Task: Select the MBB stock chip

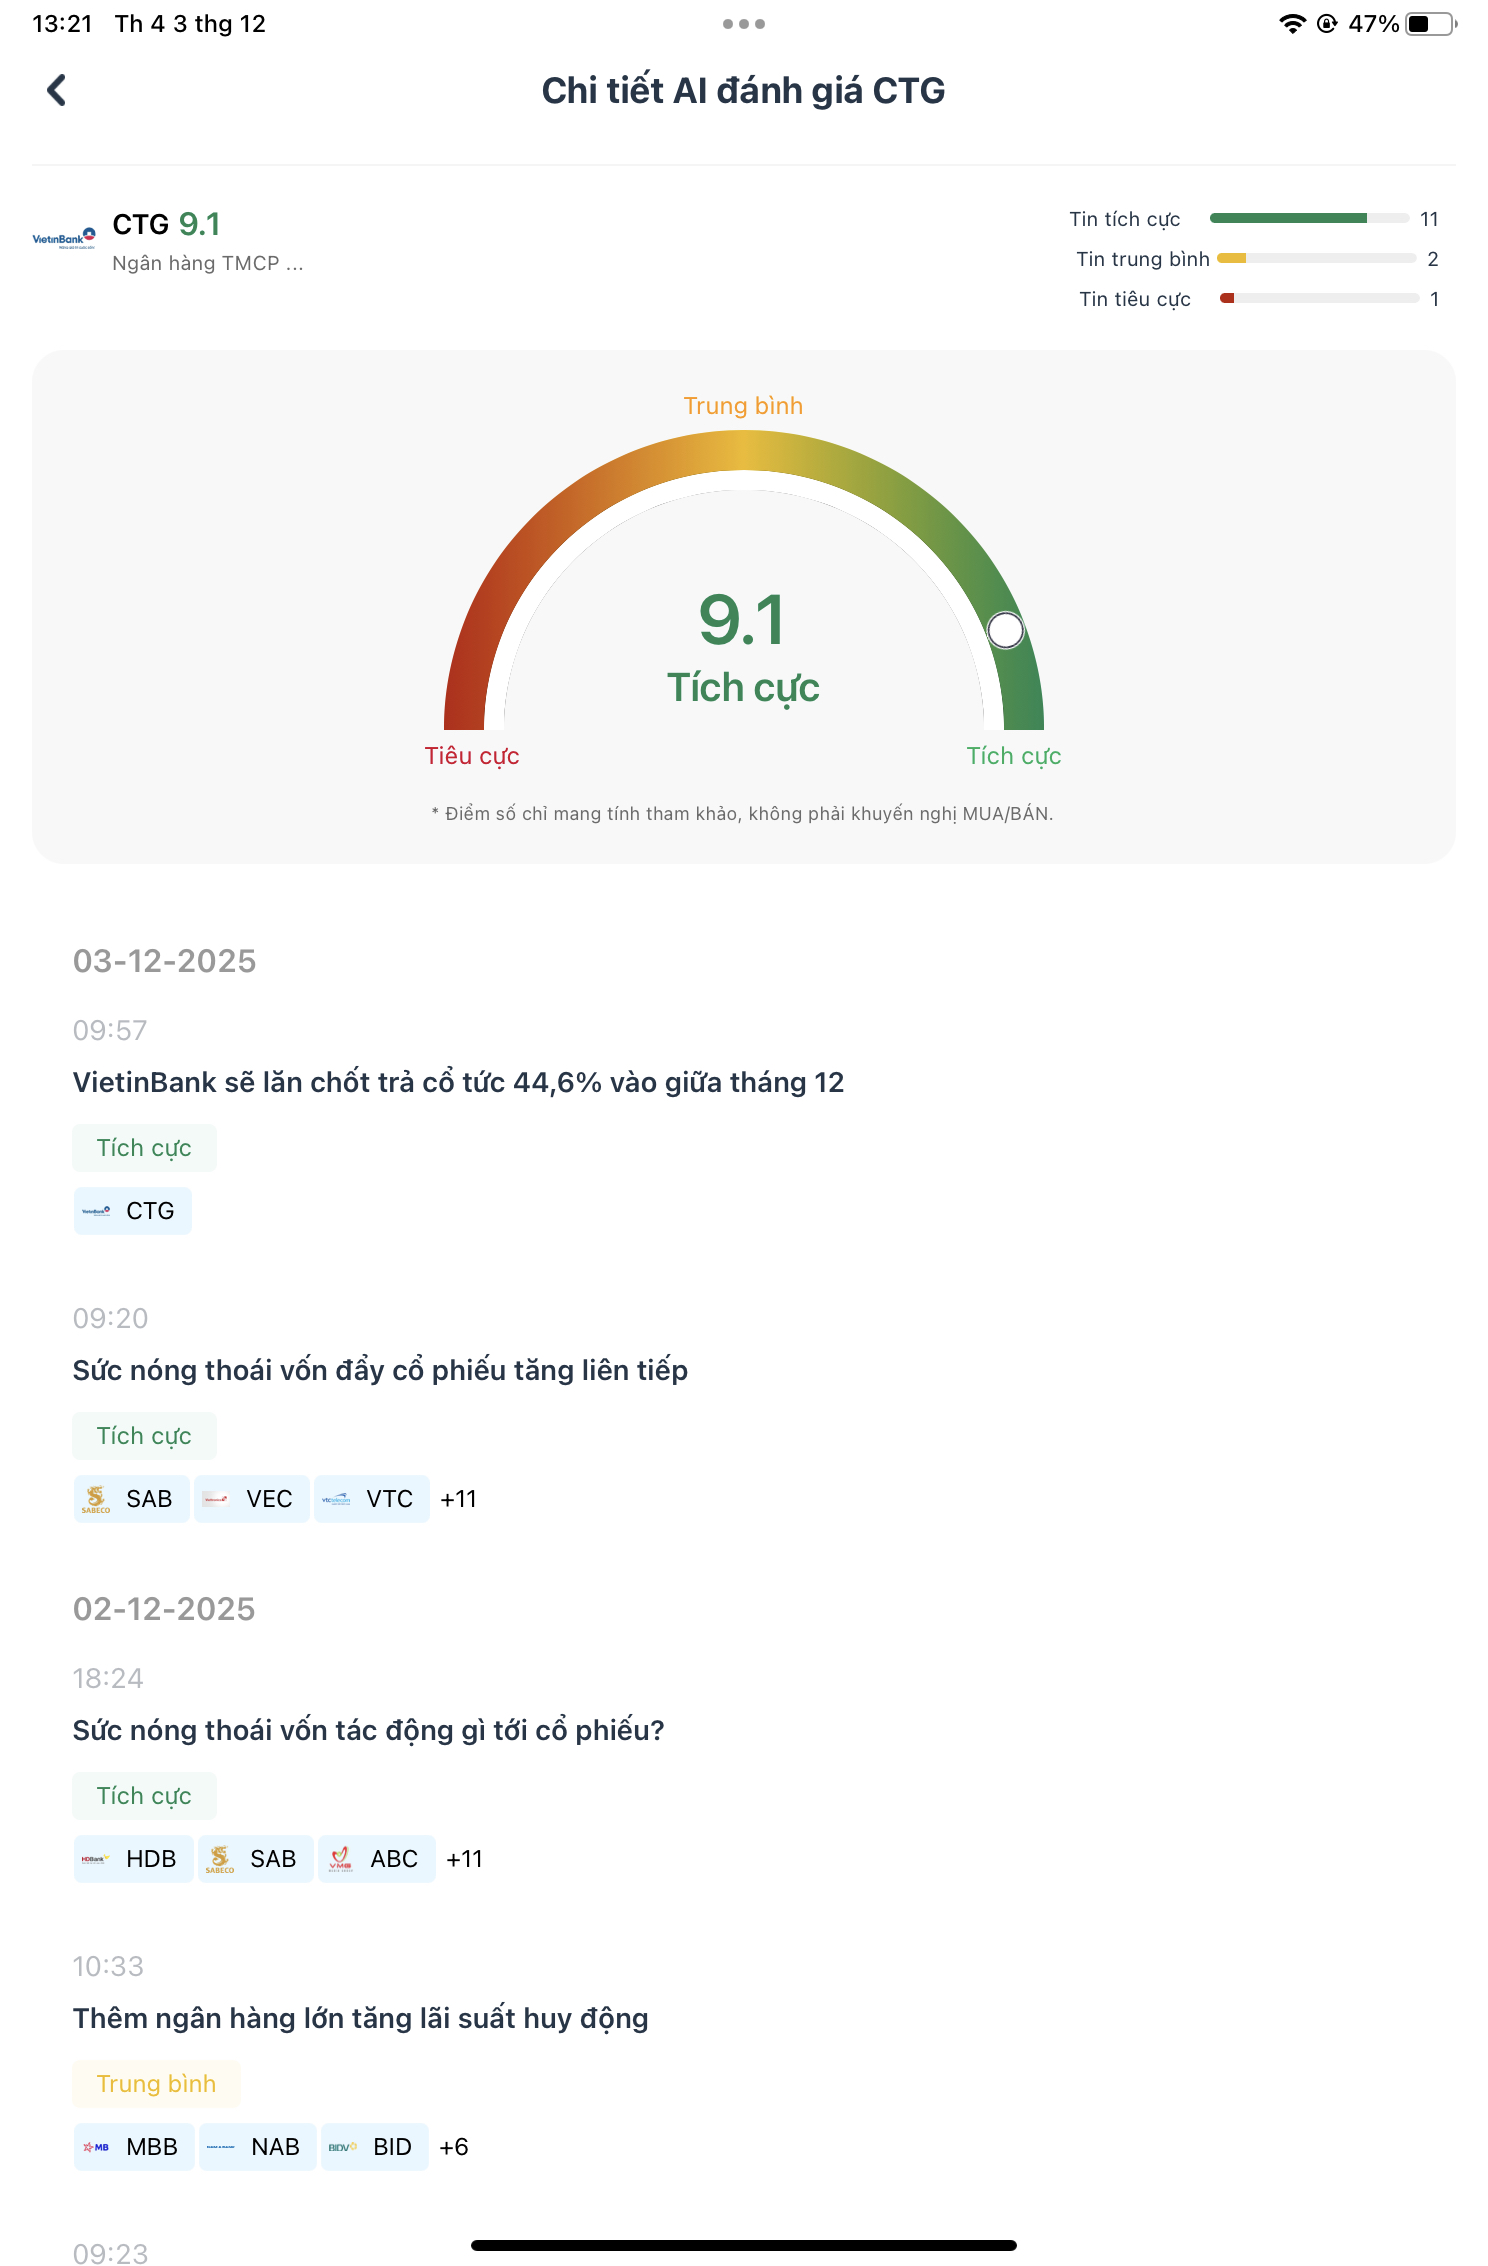Action: click(134, 2147)
